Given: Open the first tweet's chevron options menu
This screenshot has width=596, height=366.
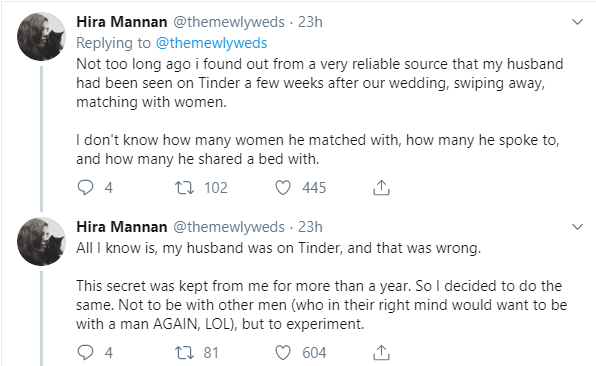Looking at the screenshot, I should click(577, 22).
